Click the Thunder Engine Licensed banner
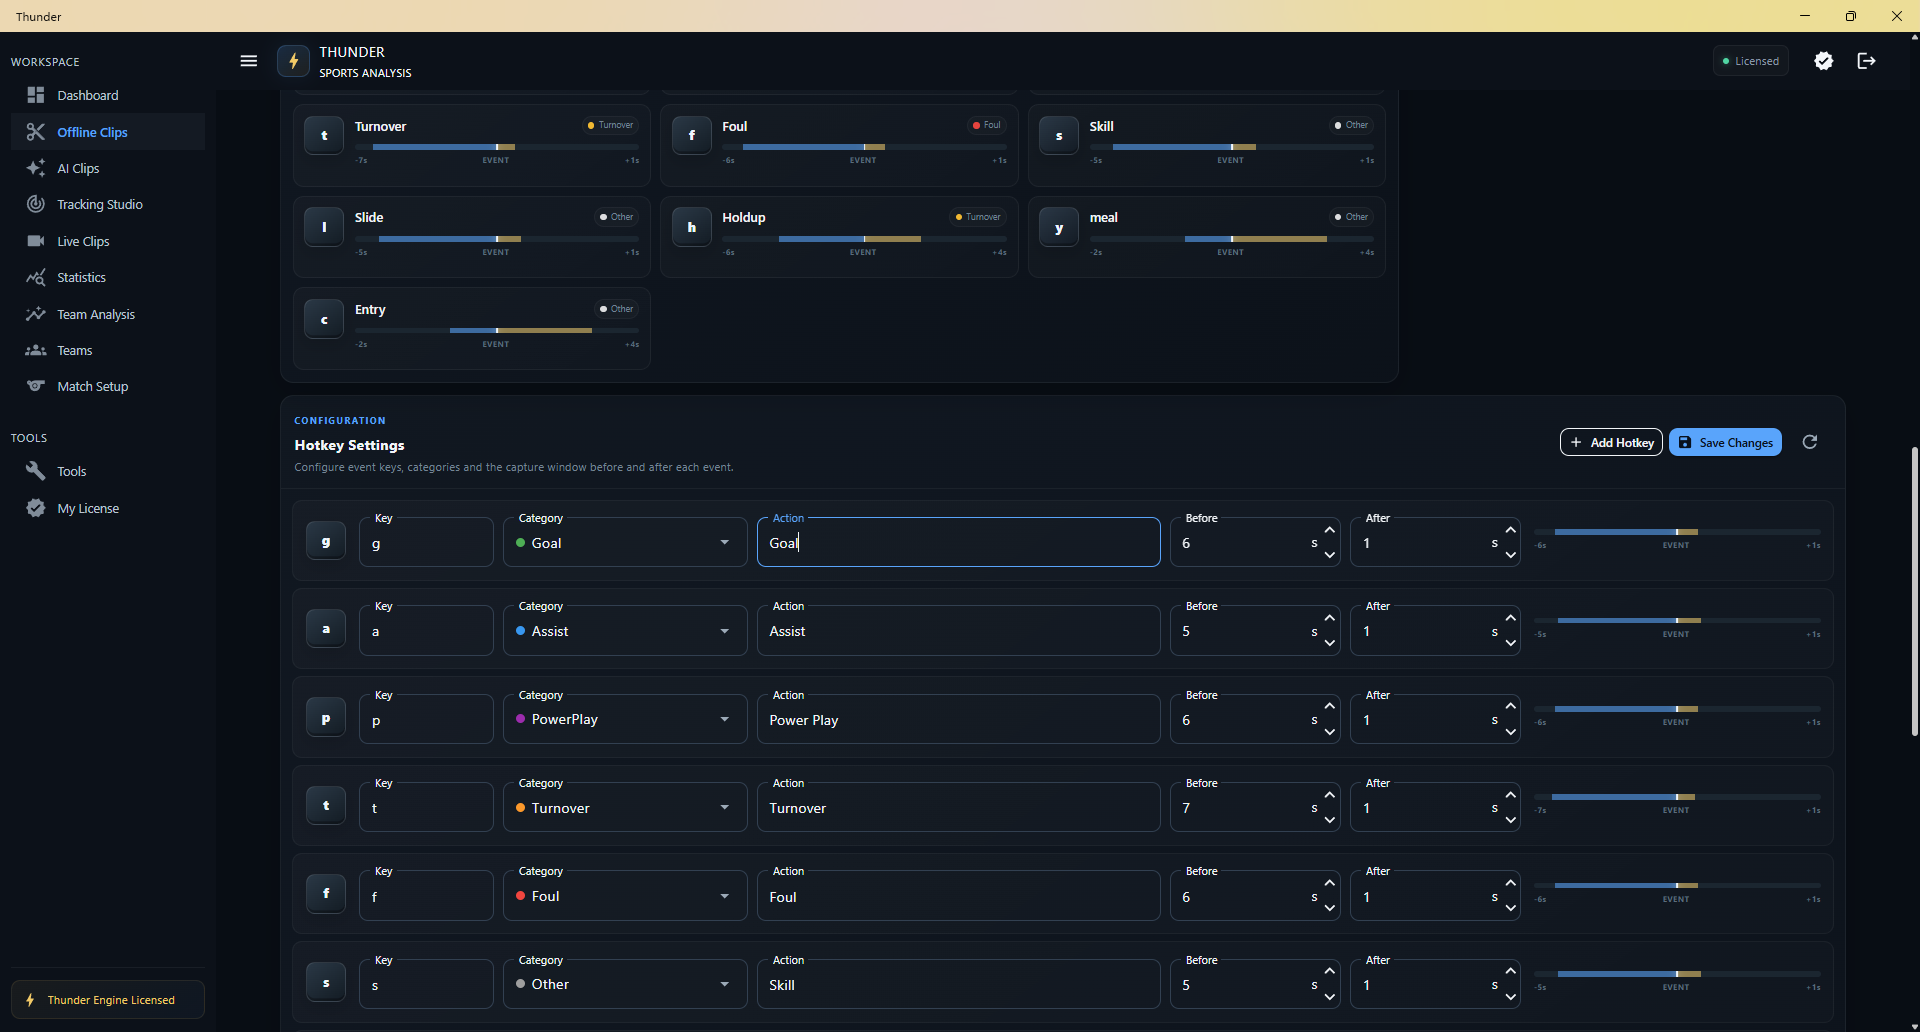Viewport: 1920px width, 1032px height. coord(108,1000)
